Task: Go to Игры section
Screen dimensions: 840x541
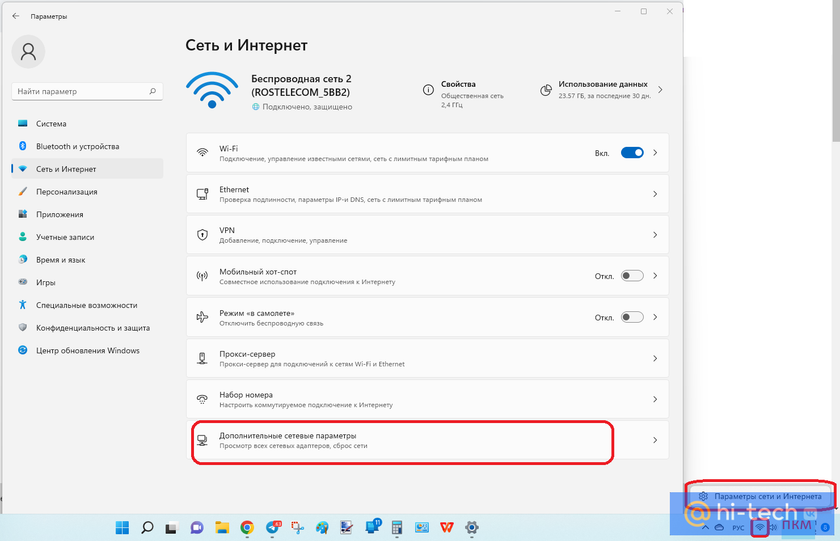Action: (x=87, y=282)
